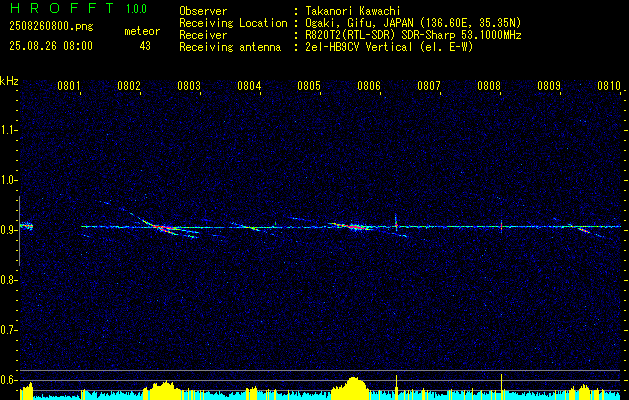Click the 0806 time marker
The height and width of the screenshot is (400, 629).
369,85
